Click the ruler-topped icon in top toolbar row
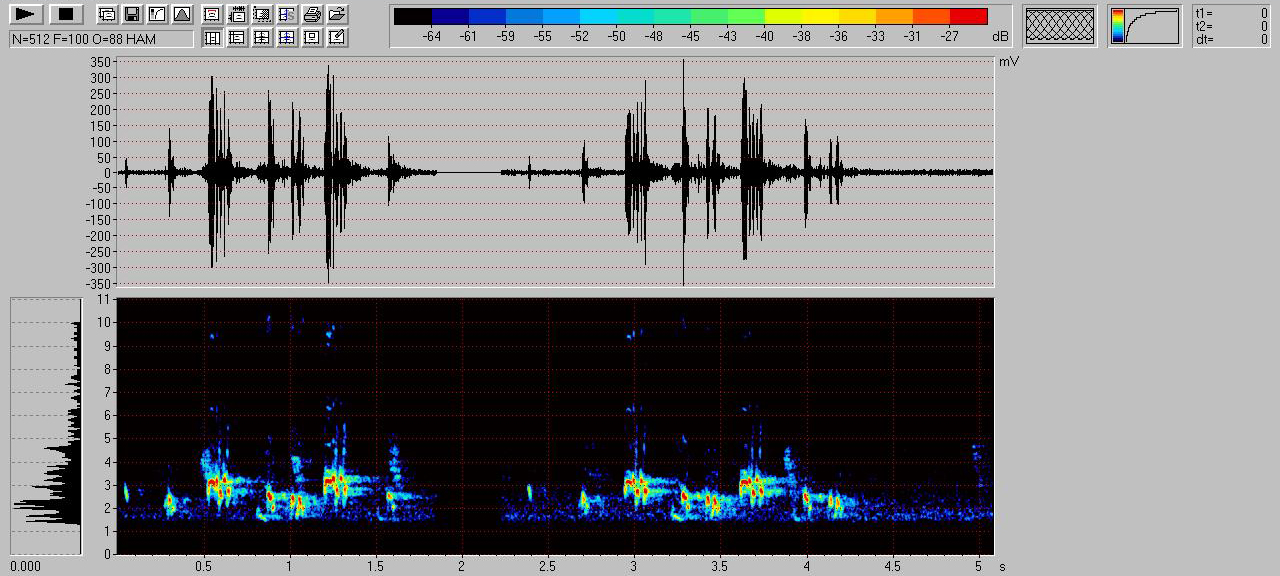The height and width of the screenshot is (576, 1280). pos(237,14)
